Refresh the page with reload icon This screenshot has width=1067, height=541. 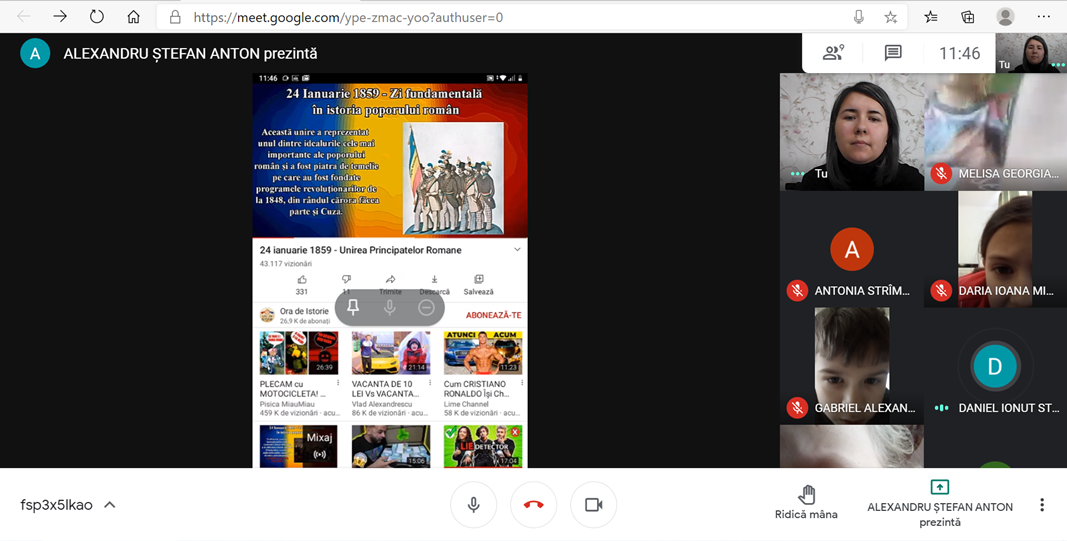click(96, 17)
